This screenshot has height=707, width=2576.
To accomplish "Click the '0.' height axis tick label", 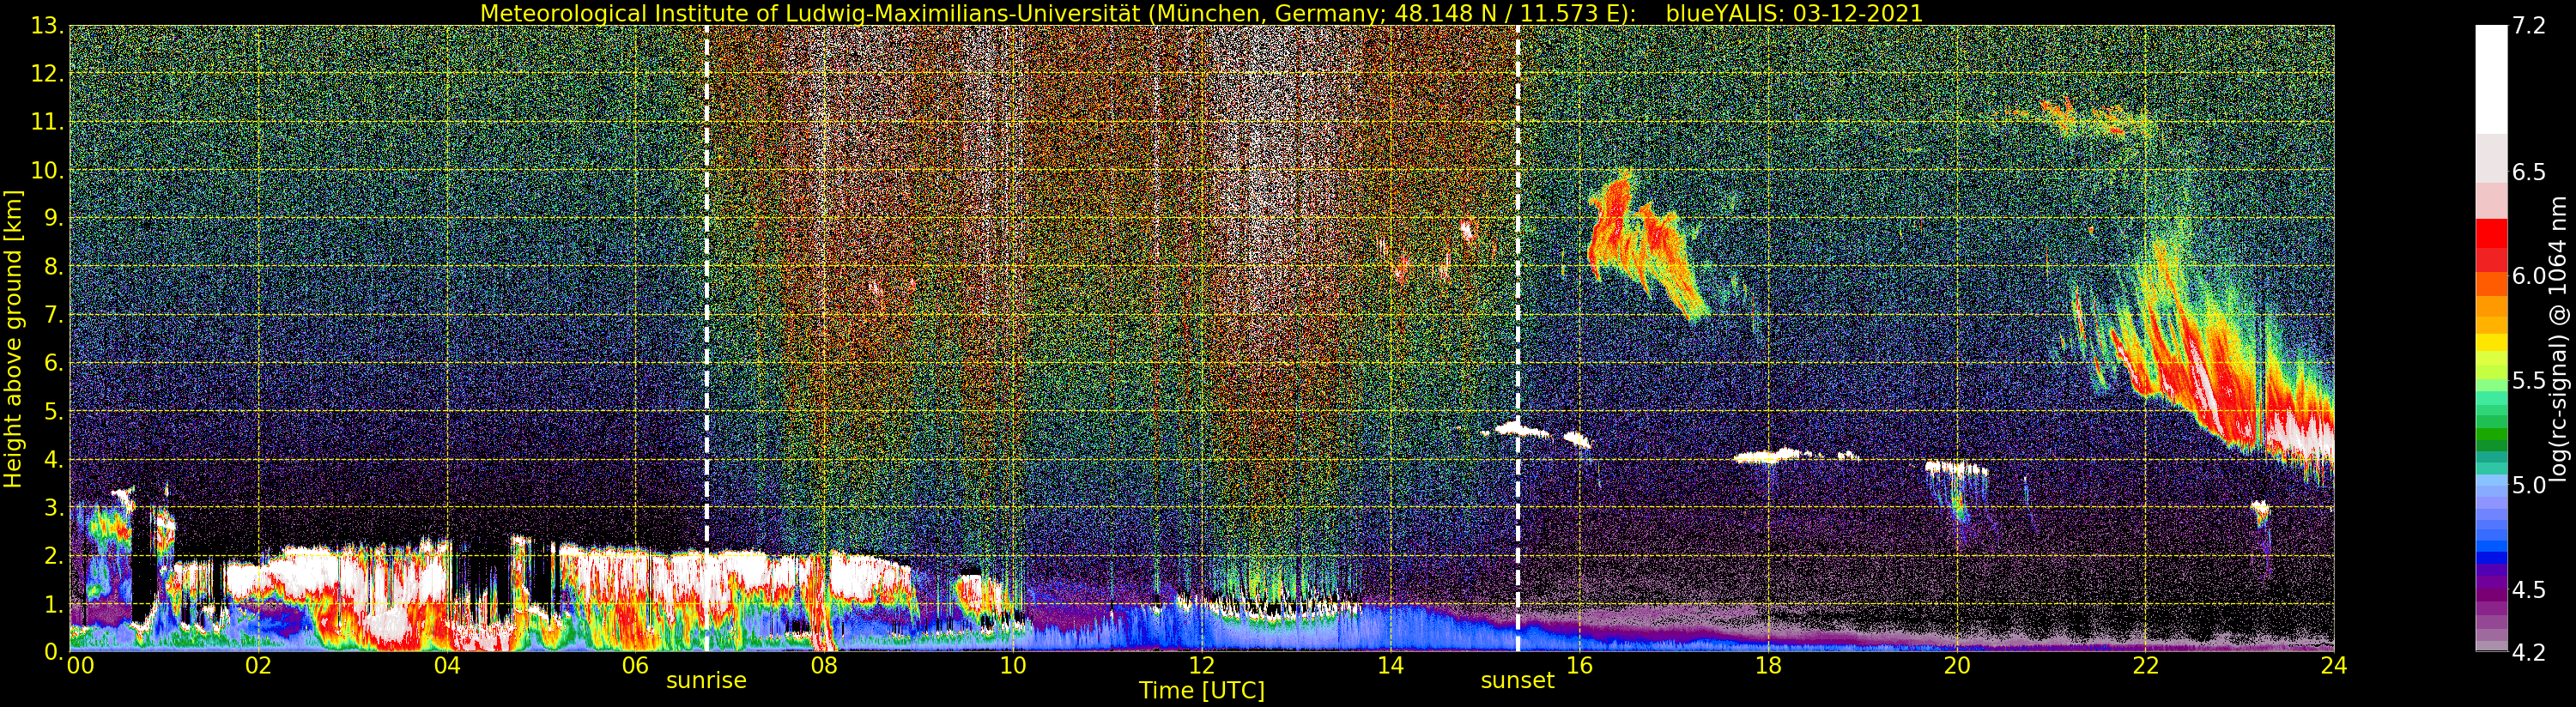I will click(x=54, y=651).
